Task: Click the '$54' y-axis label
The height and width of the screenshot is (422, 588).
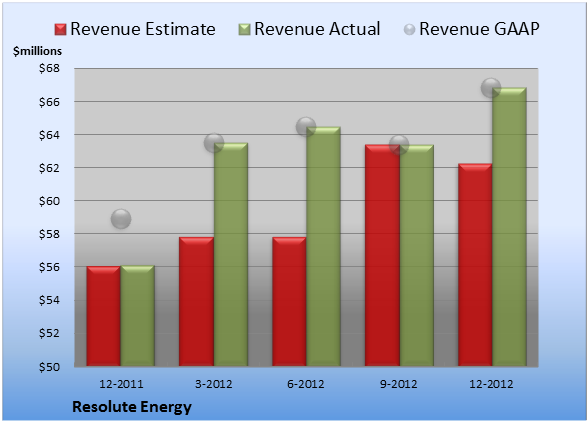Action: click(x=49, y=300)
